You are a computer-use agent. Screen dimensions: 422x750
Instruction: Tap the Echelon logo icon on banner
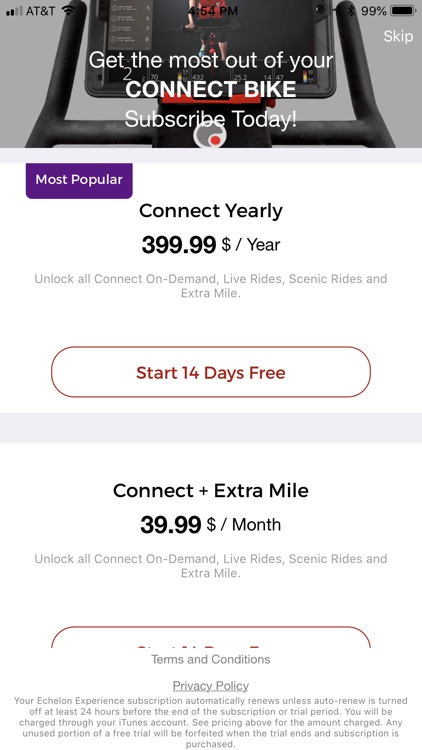210,136
